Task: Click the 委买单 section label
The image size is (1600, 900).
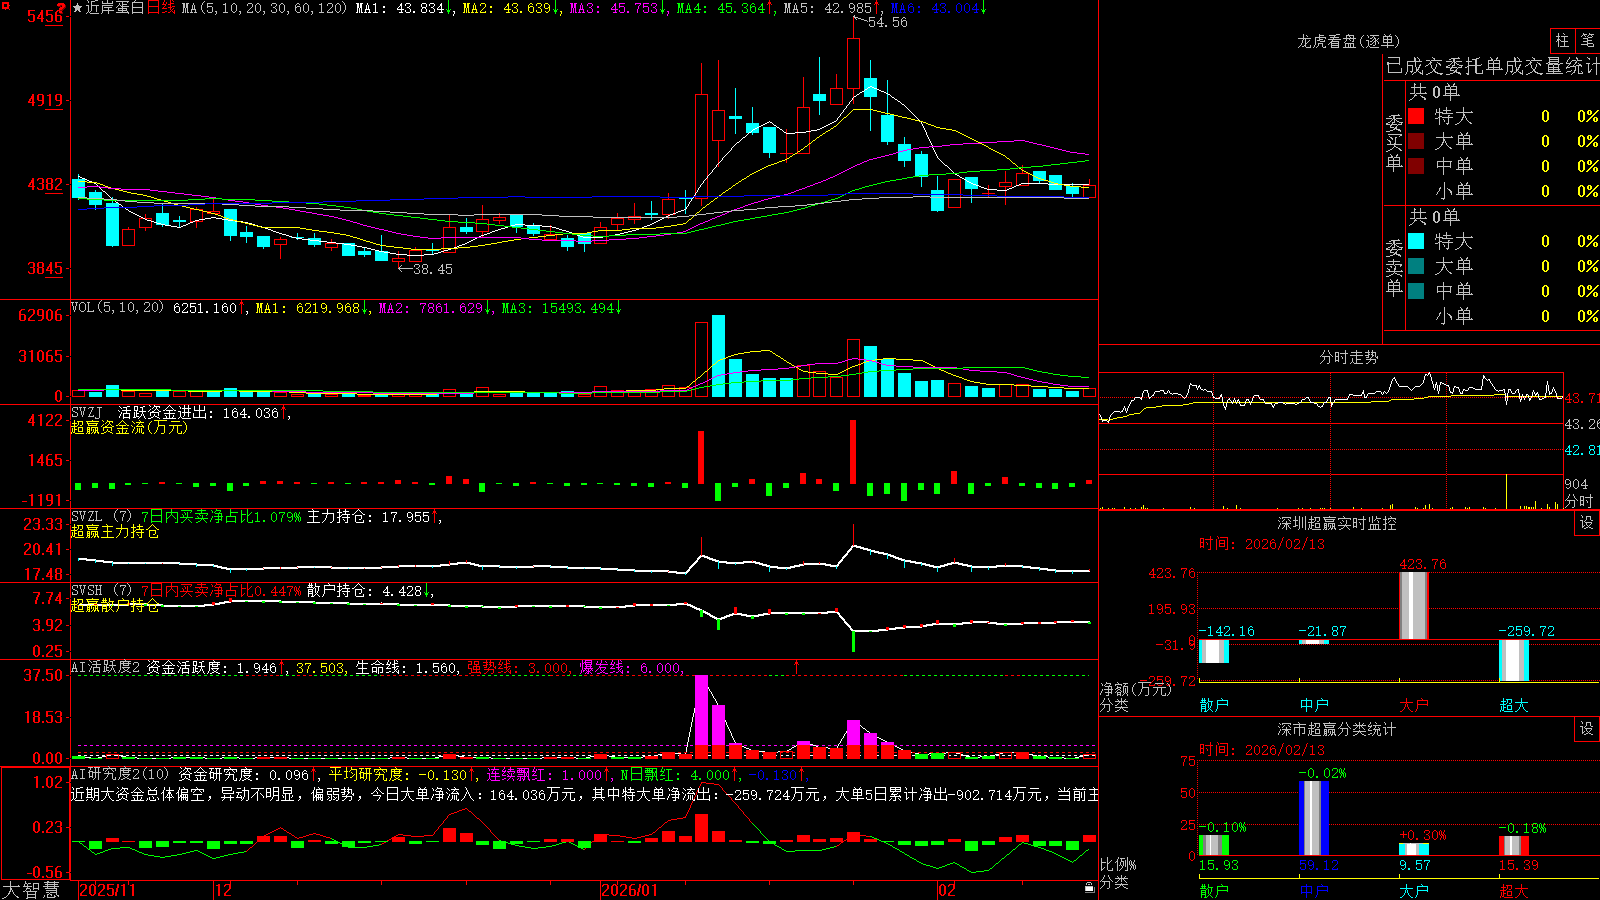Action: click(1394, 143)
